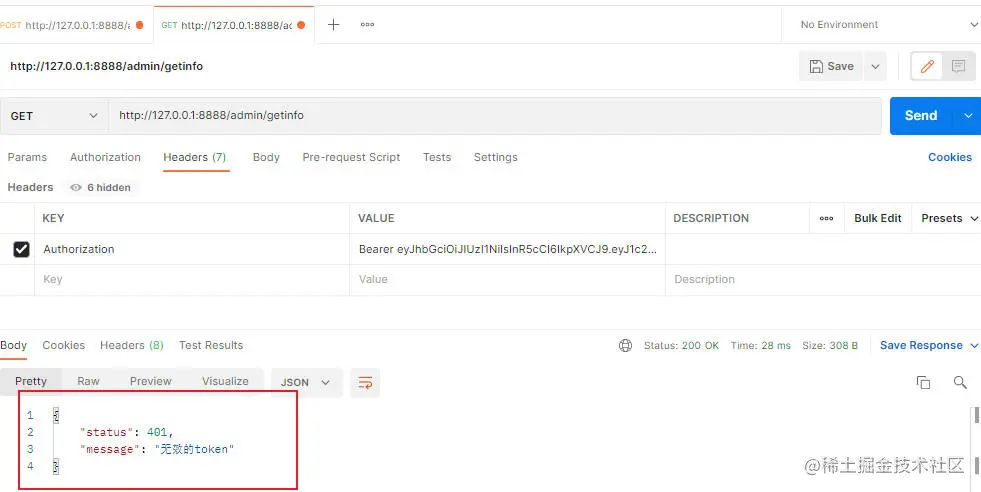Open the tab options ellipsis menu
Viewport: 981px width, 492px height.
pyautogui.click(x=367, y=25)
